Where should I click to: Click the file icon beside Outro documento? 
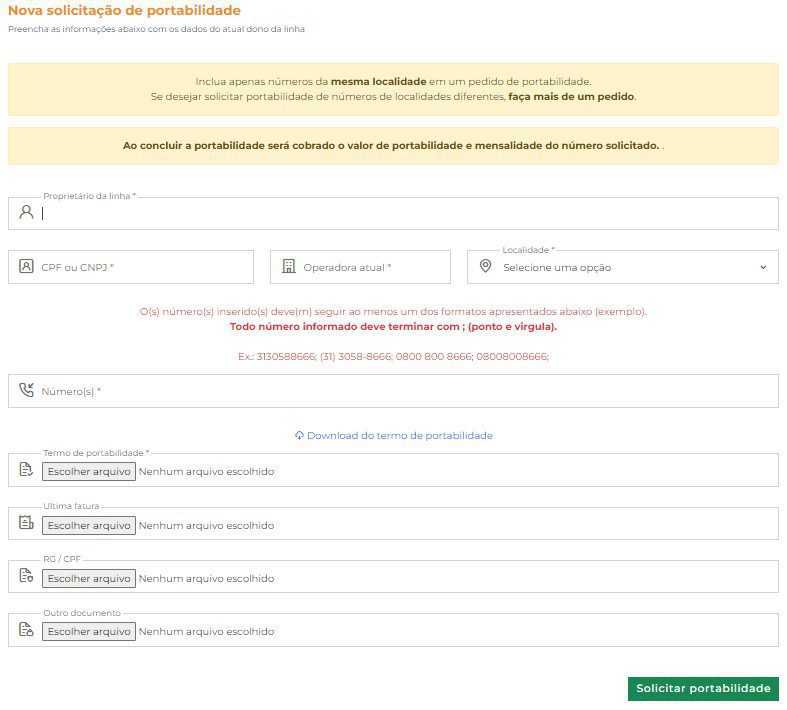tap(26, 630)
